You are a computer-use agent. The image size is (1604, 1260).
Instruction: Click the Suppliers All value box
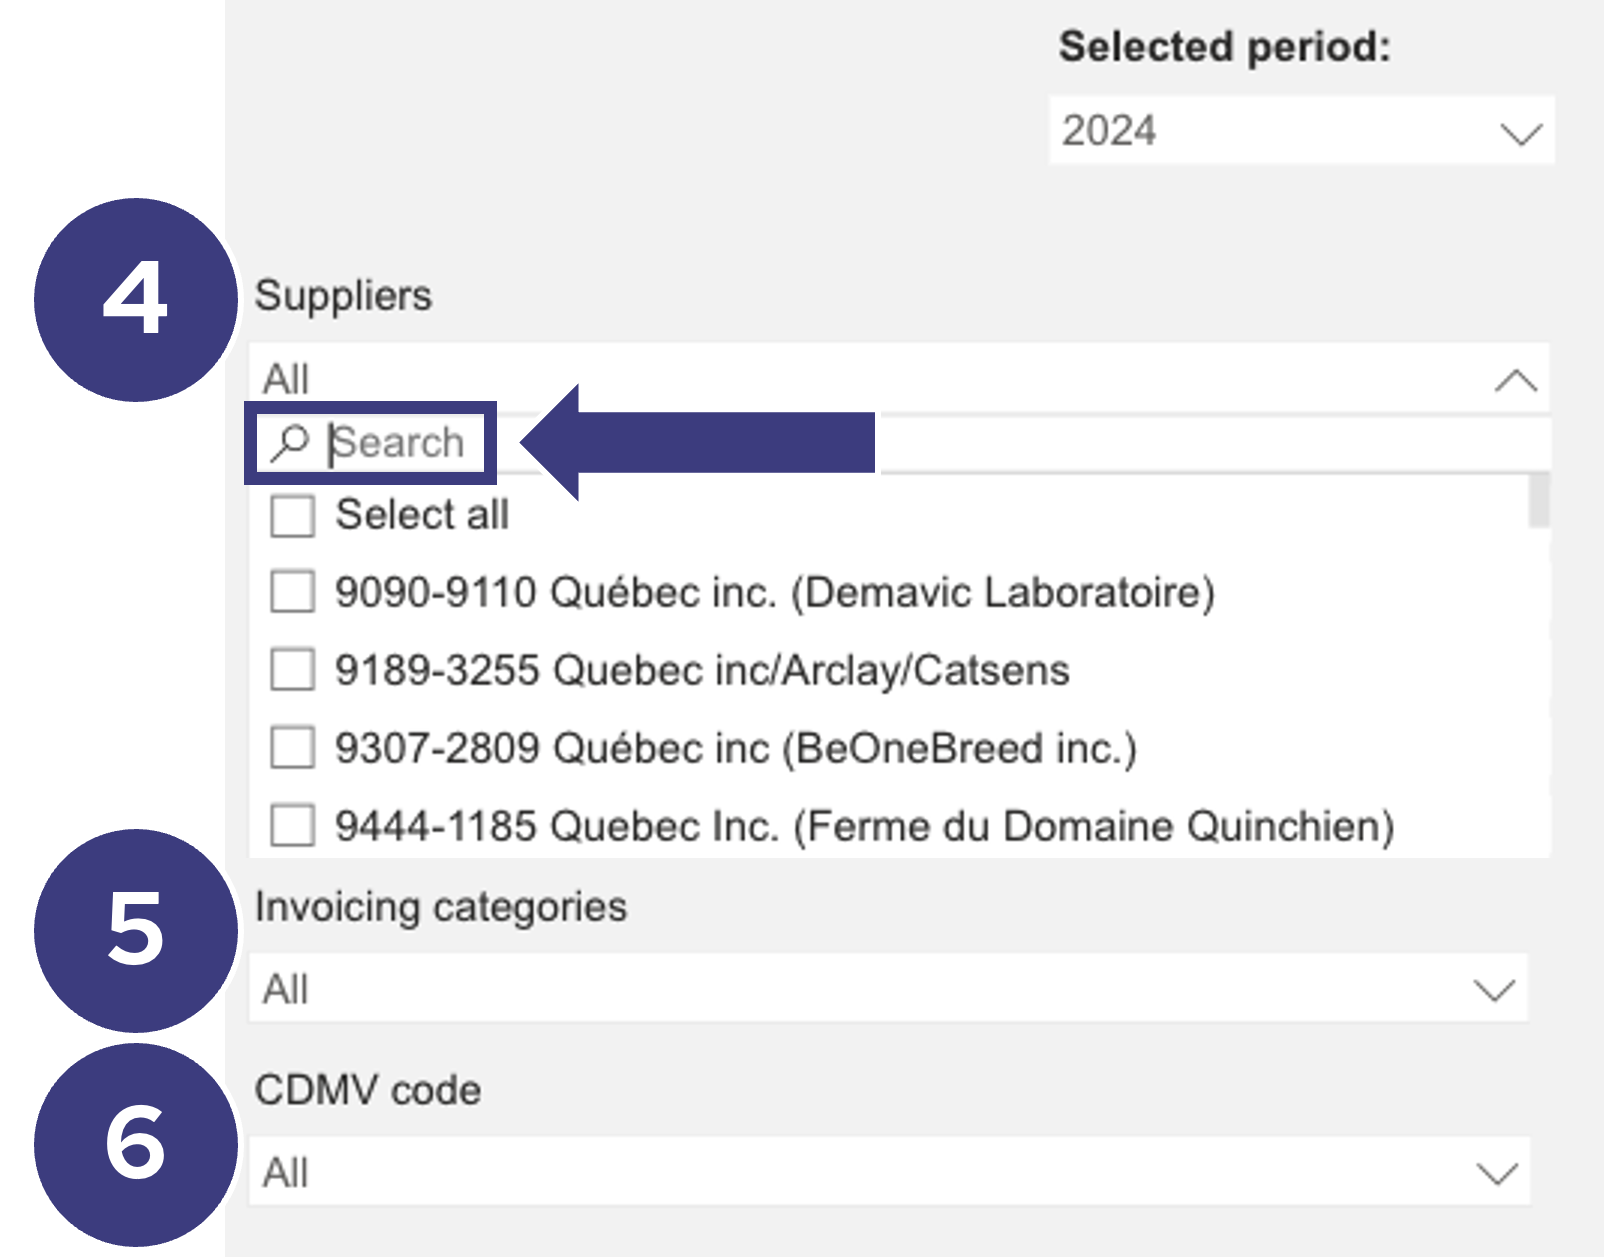click(899, 378)
